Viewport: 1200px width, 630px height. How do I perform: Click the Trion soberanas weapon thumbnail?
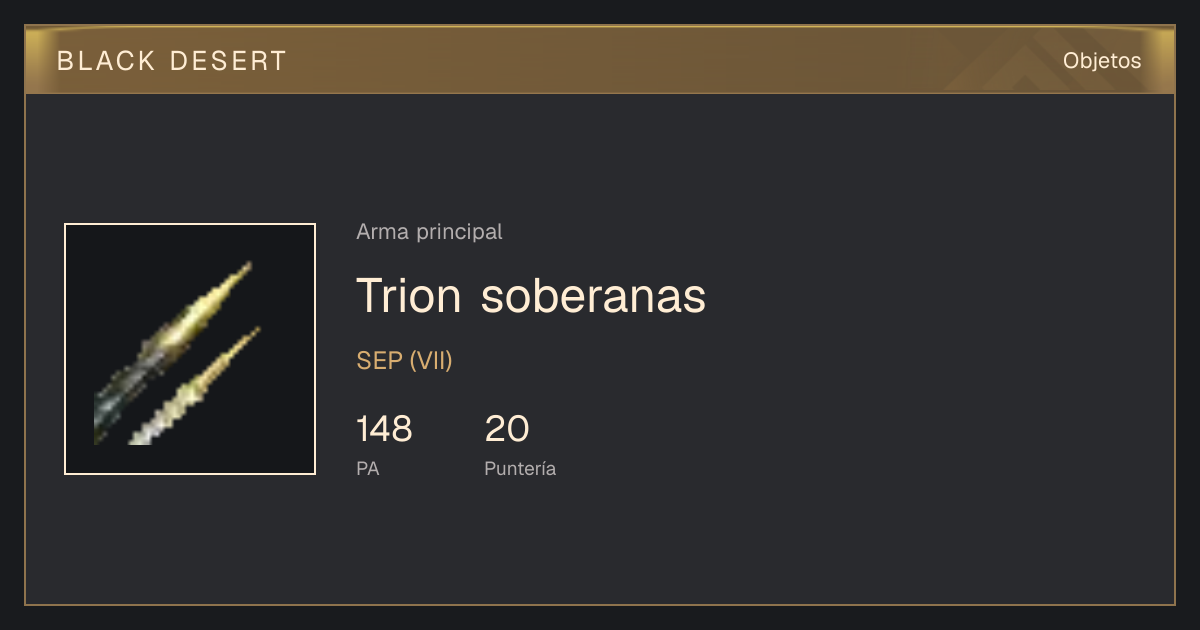[x=190, y=349]
